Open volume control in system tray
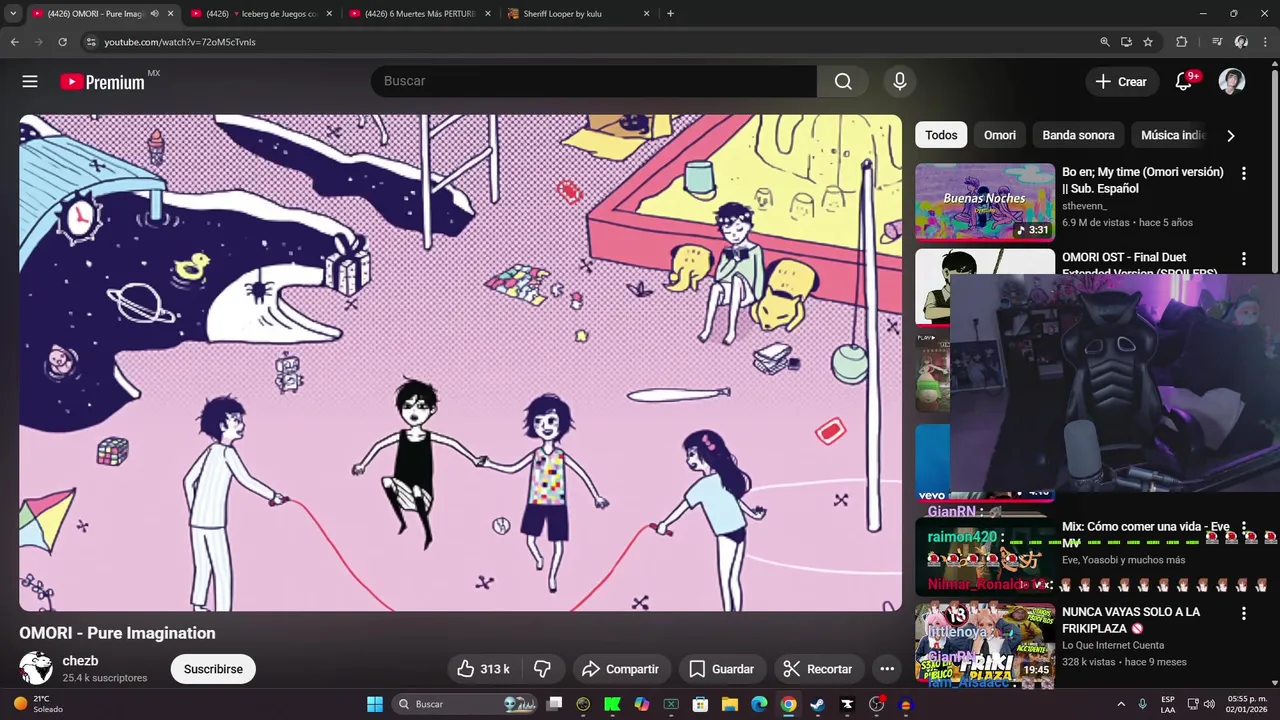The width and height of the screenshot is (1280, 720). [1209, 704]
